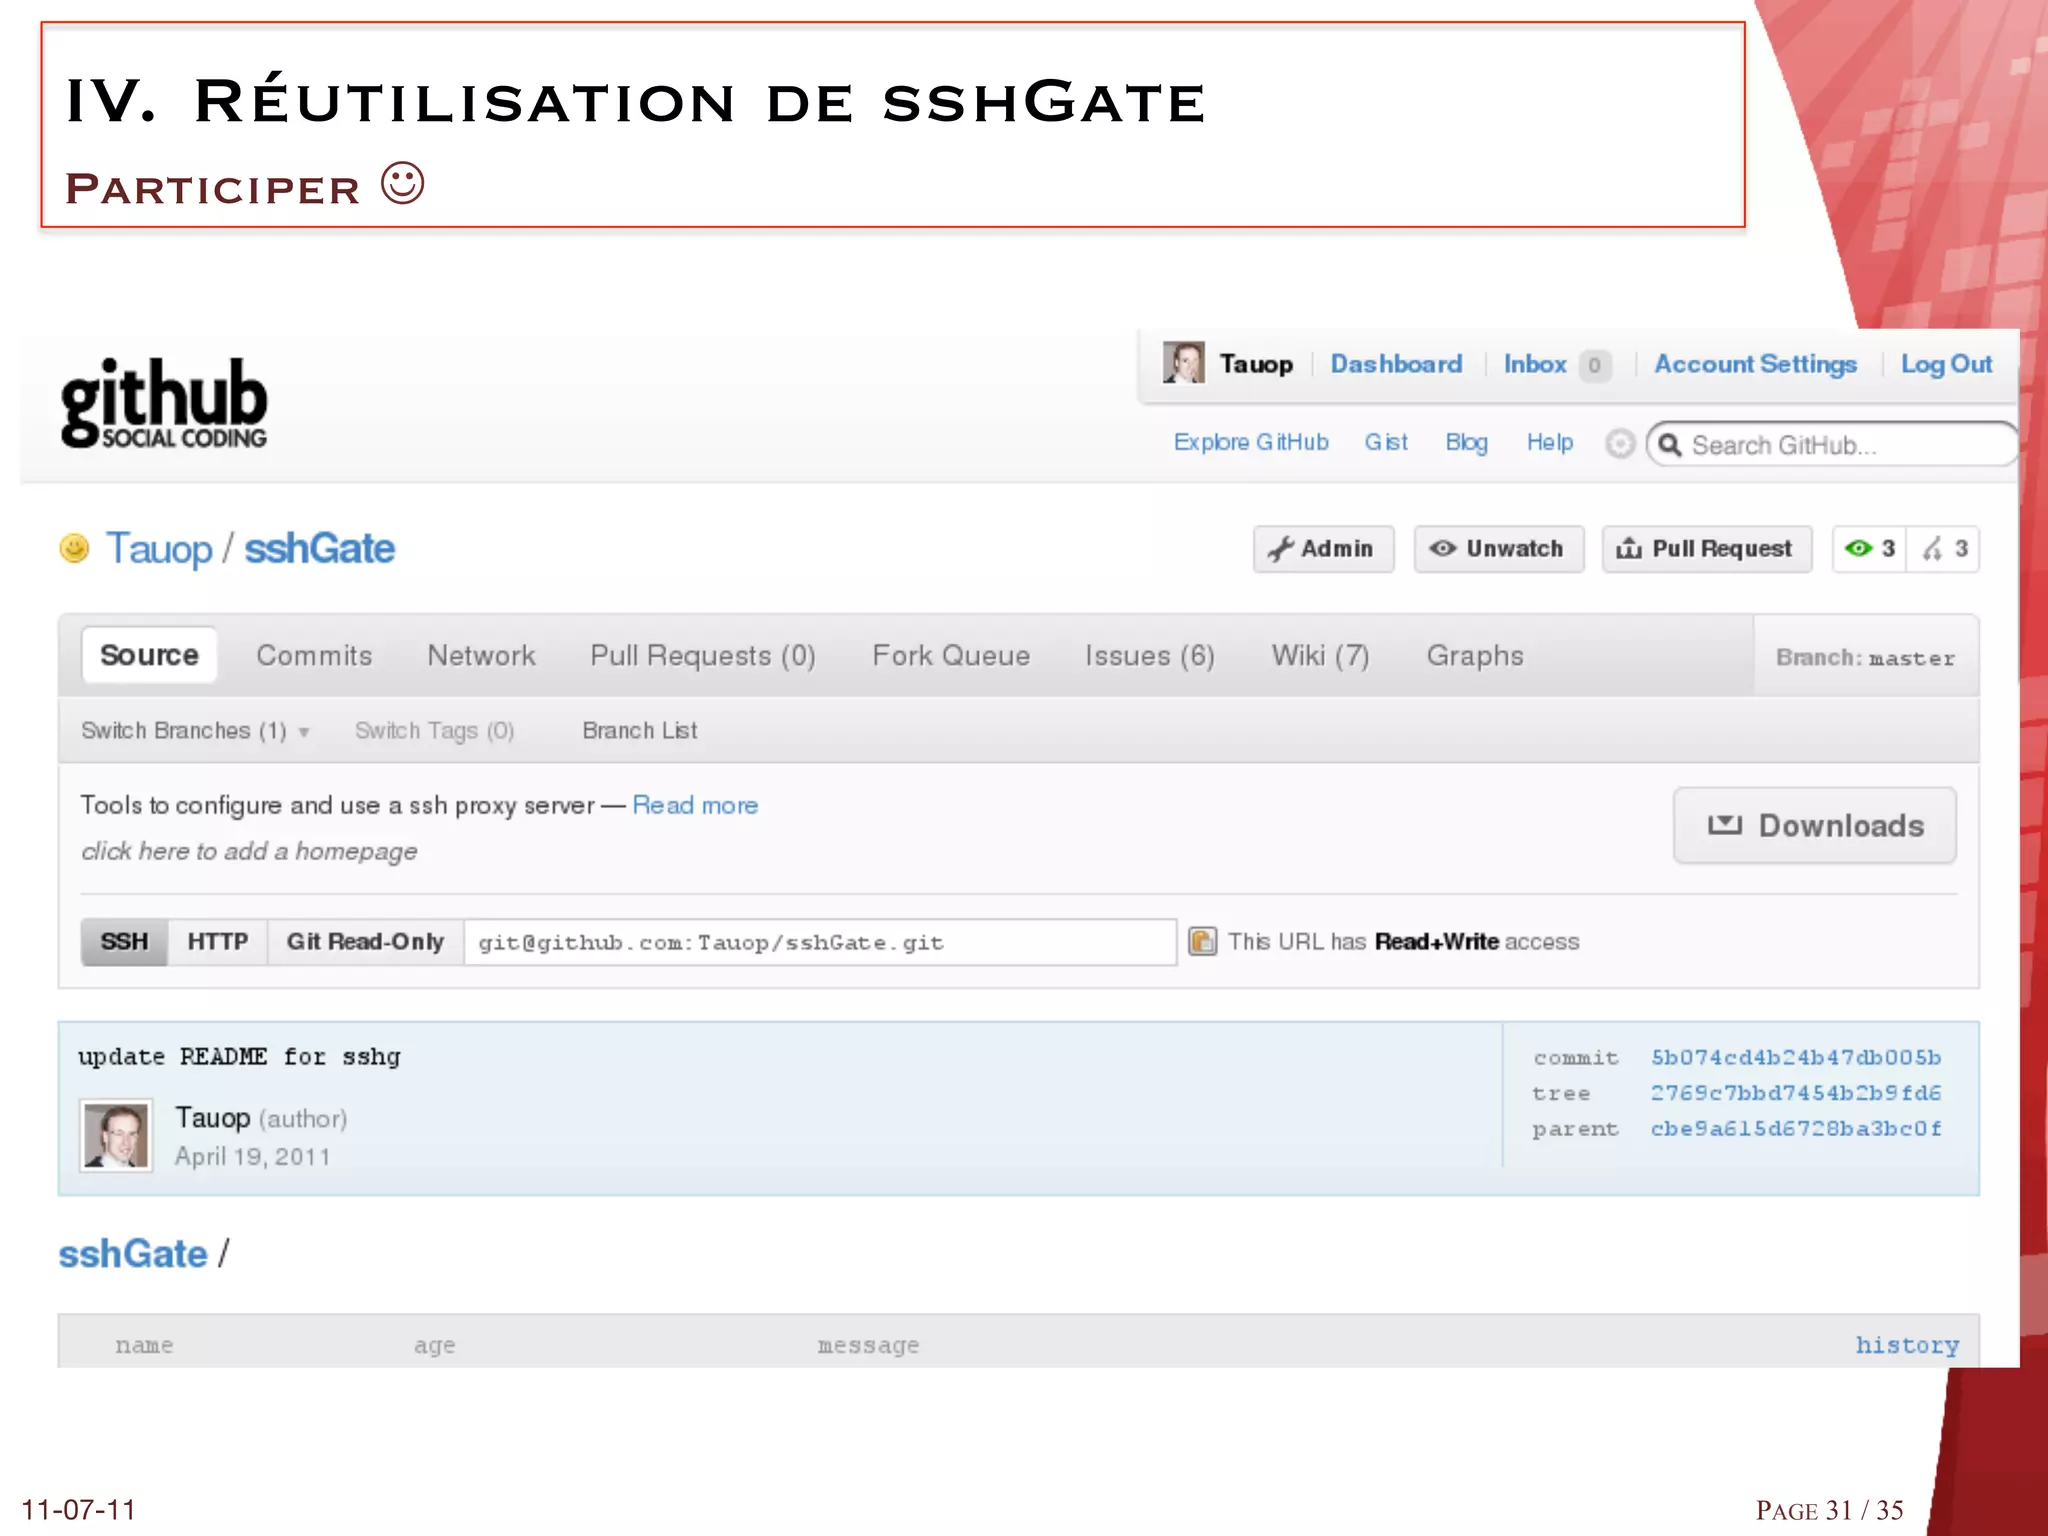Click the 'age' column header
The width and height of the screenshot is (2048, 1536).
[434, 1346]
